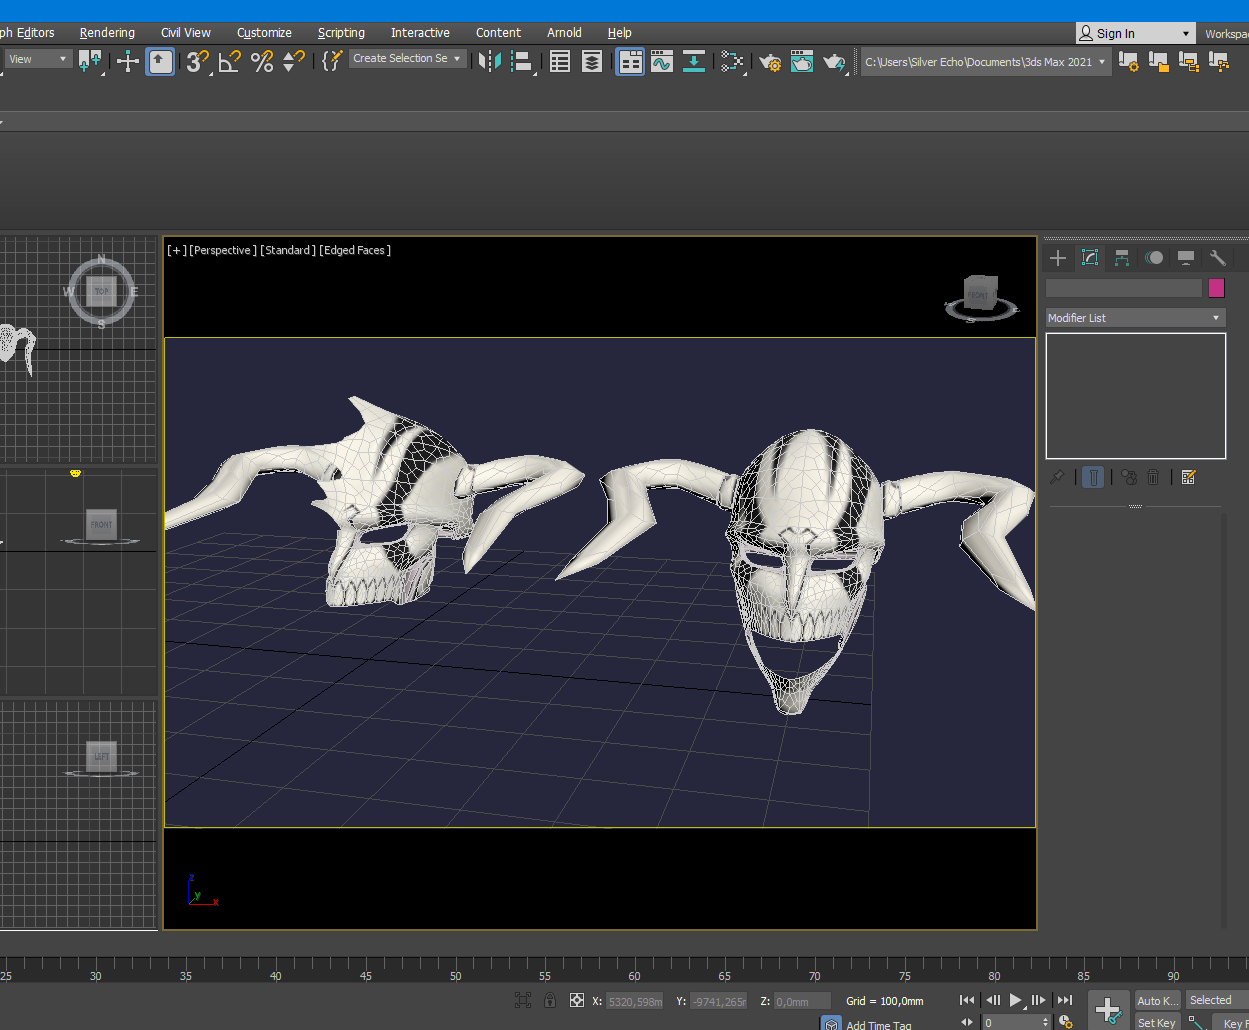Screen dimensions: 1249x1030
Task: Click the Perspective viewport label
Action: 223,250
